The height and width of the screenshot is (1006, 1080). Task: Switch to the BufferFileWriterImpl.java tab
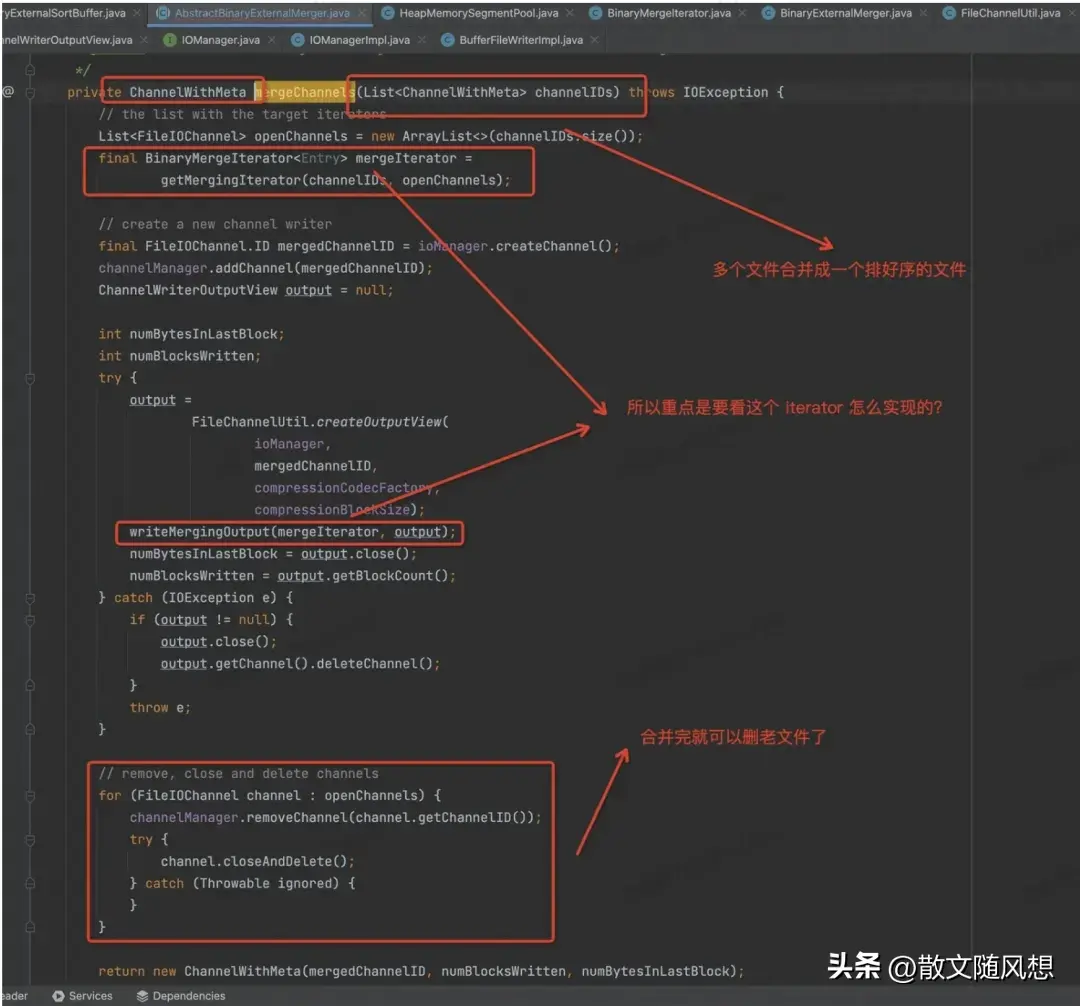point(521,40)
